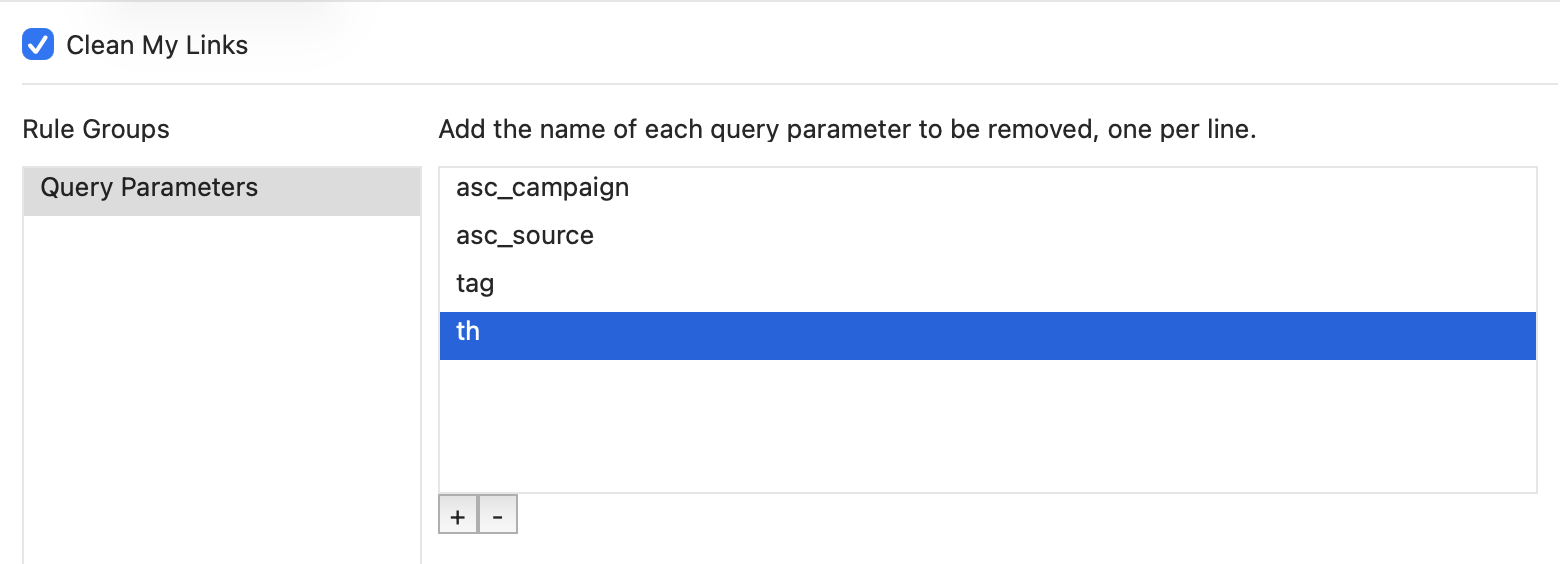Screen dimensions: 1560x564
Task: Click the highlighted th parameter row
Action: point(986,332)
